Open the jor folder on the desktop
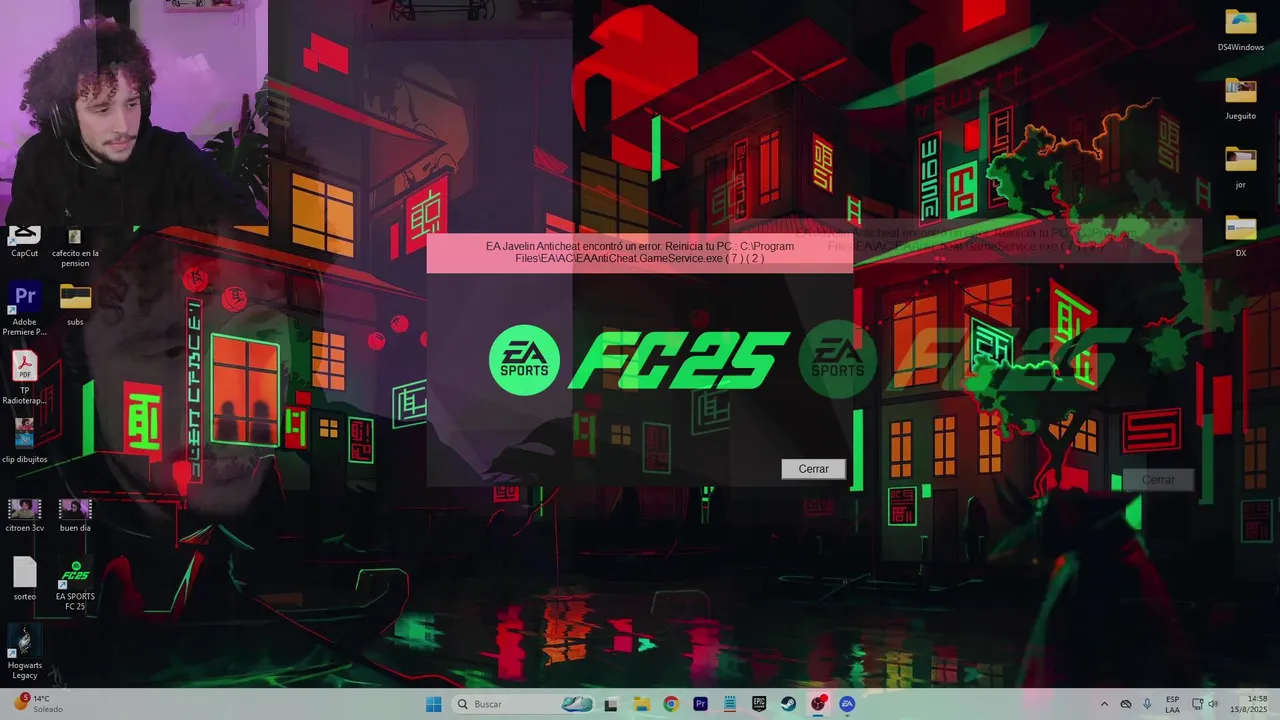The width and height of the screenshot is (1280, 720). (1241, 166)
